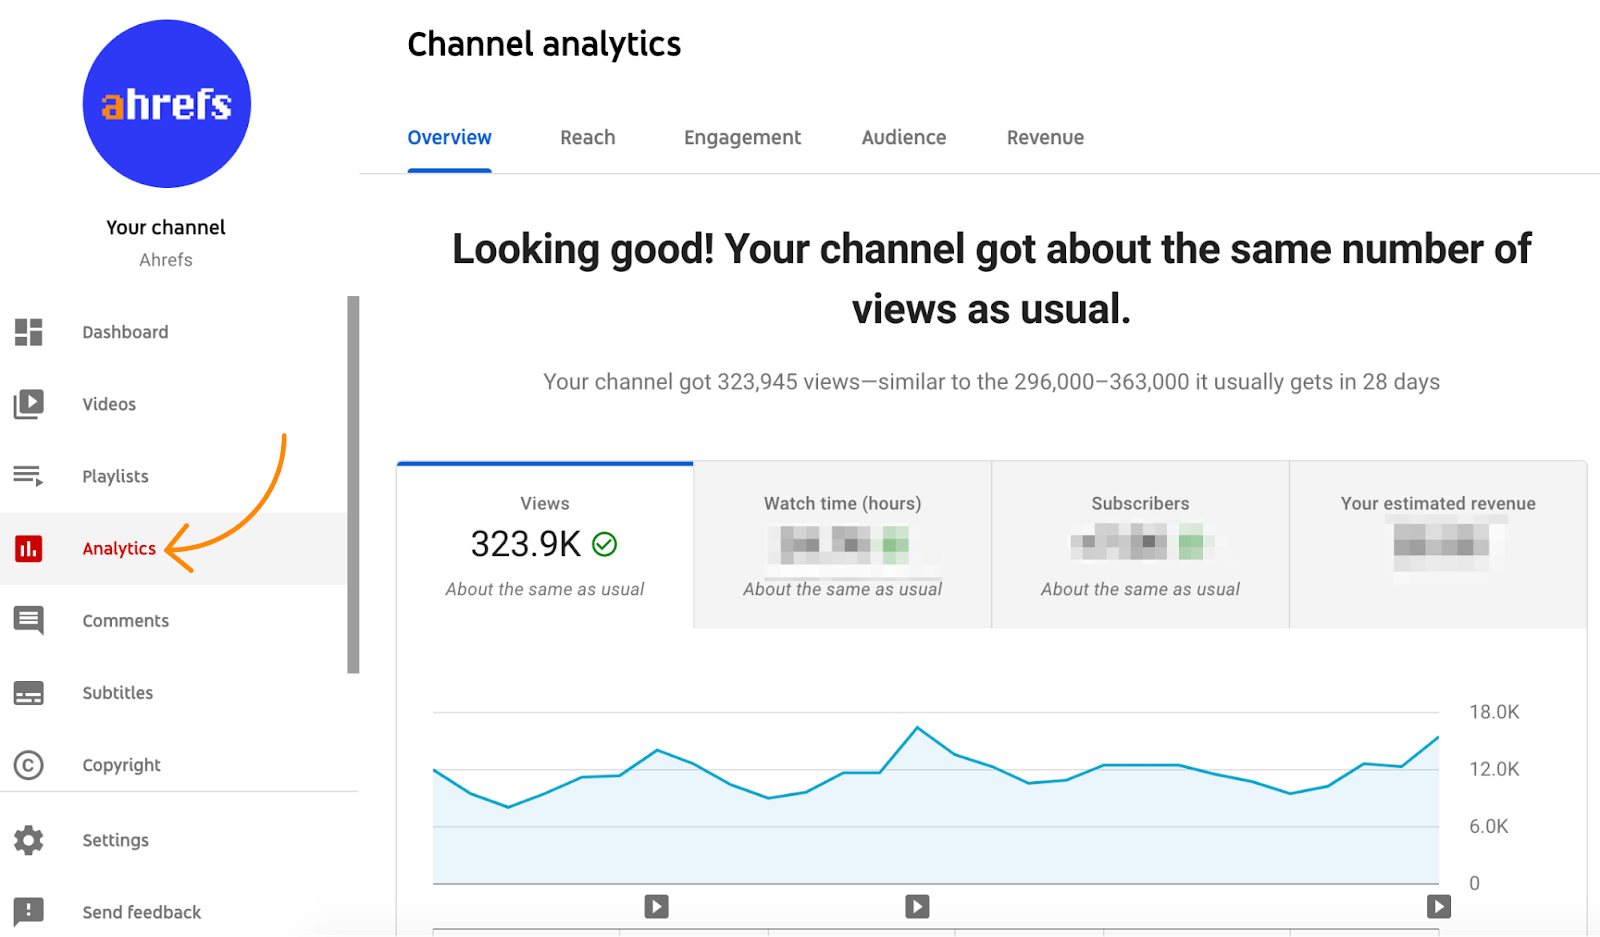Viewport: 1600px width, 937px height.
Task: Open Send feedback via its icon
Action: 29,911
